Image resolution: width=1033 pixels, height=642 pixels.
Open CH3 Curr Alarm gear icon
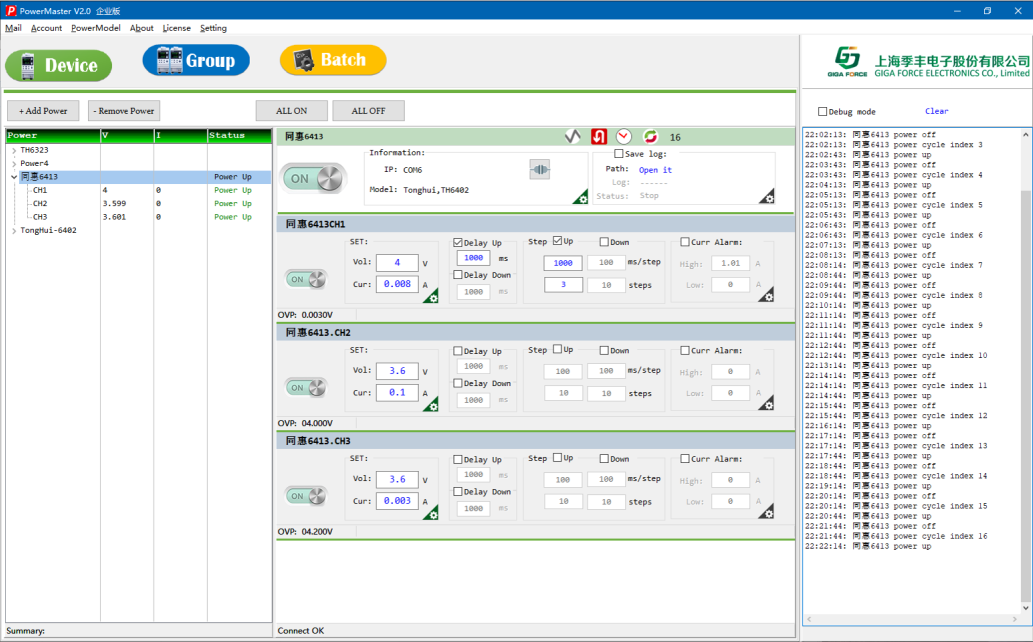click(766, 511)
